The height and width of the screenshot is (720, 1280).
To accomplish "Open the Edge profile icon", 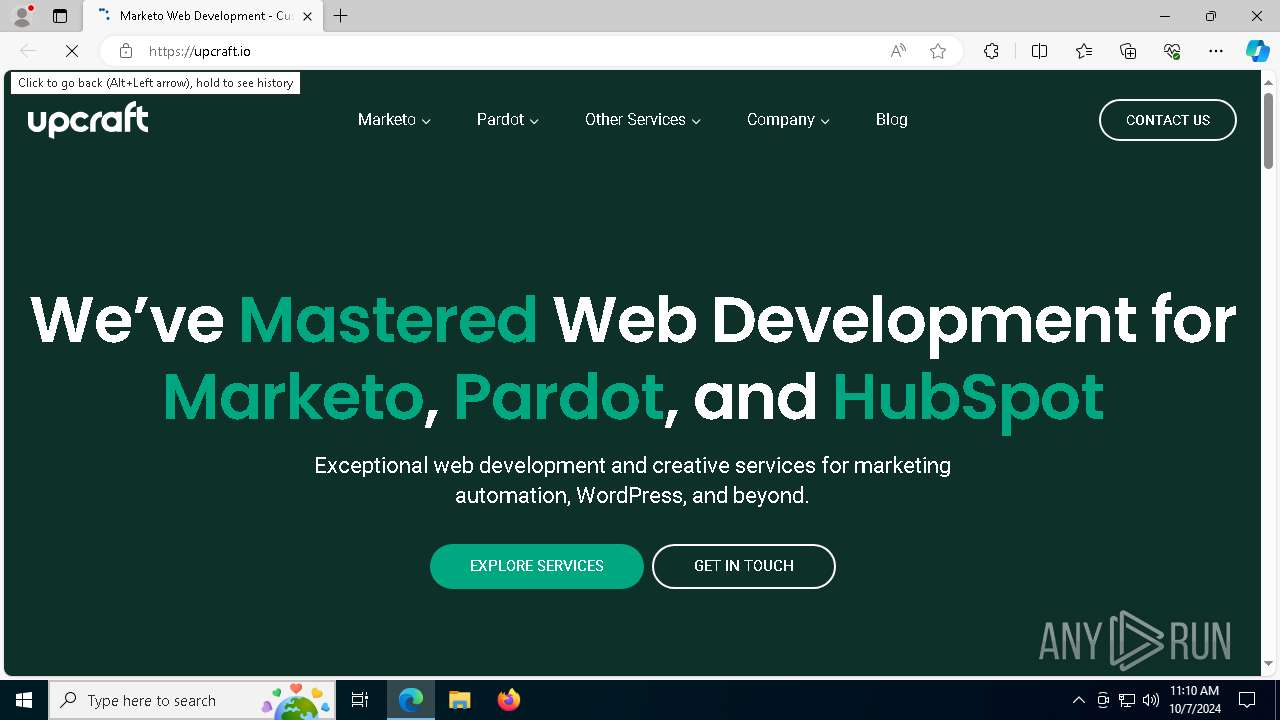I will click(22, 16).
